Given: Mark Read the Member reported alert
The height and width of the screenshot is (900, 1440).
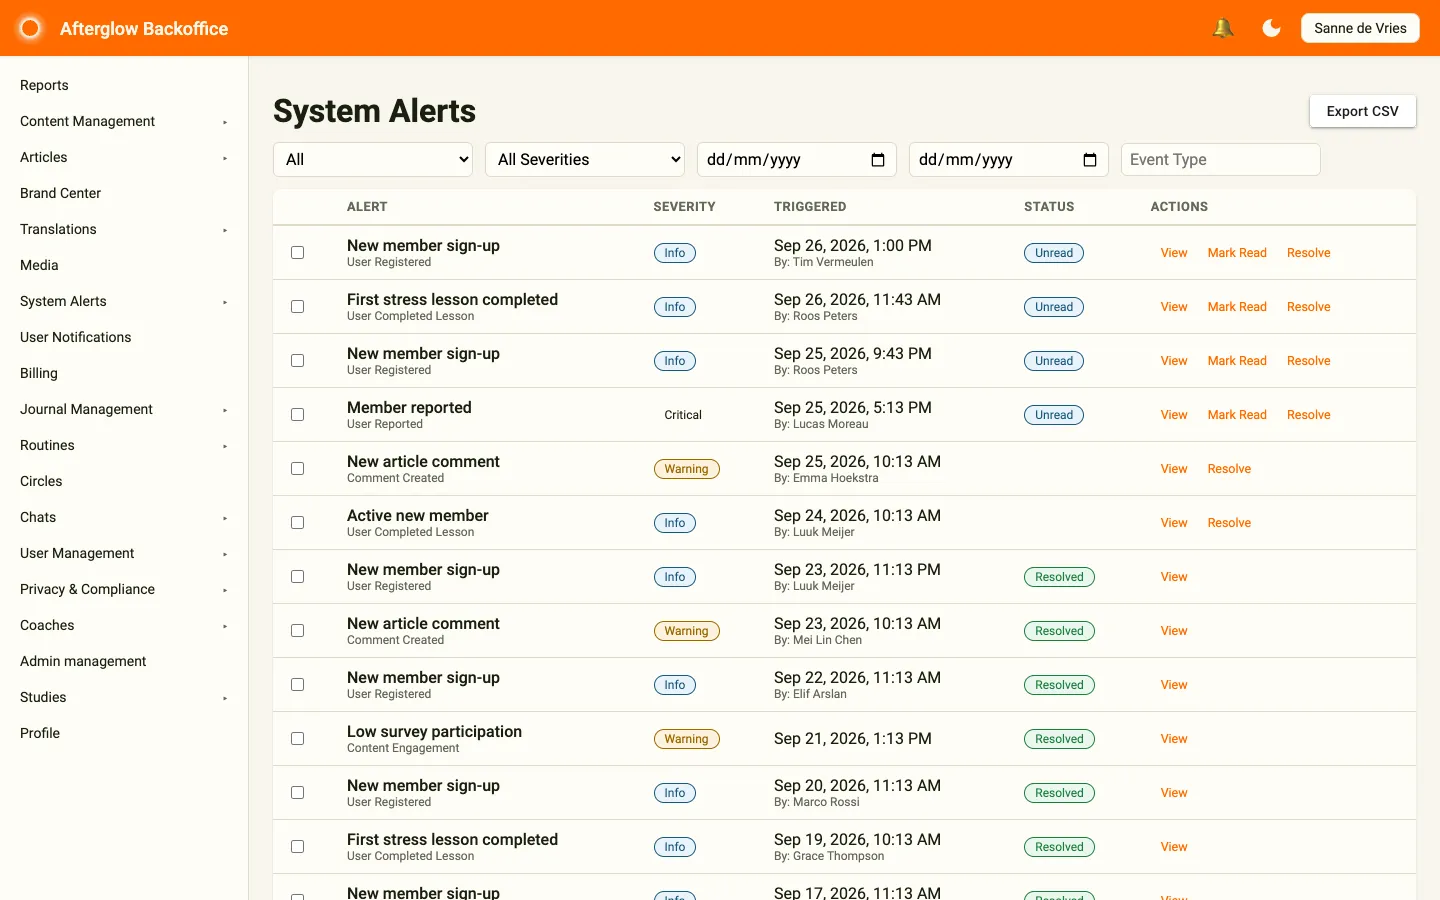Looking at the screenshot, I should pos(1237,415).
